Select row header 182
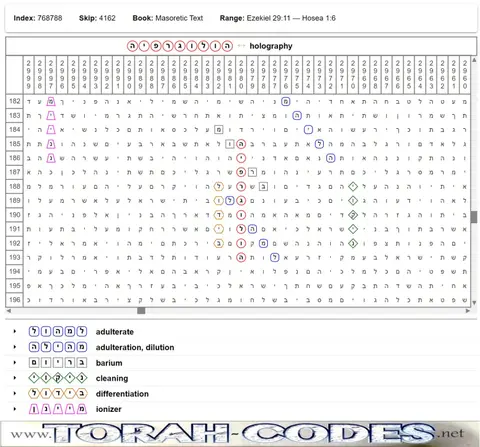This screenshot has width=480, height=447. coord(14,101)
